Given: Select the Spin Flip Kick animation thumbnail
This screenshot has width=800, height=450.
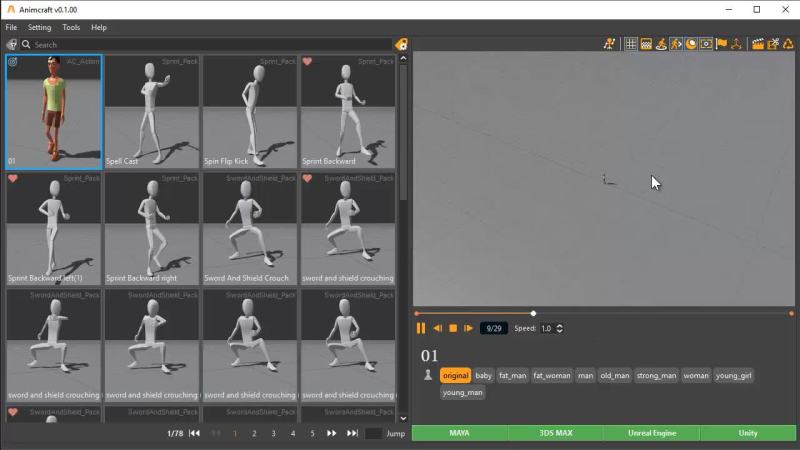Looking at the screenshot, I should (x=249, y=112).
